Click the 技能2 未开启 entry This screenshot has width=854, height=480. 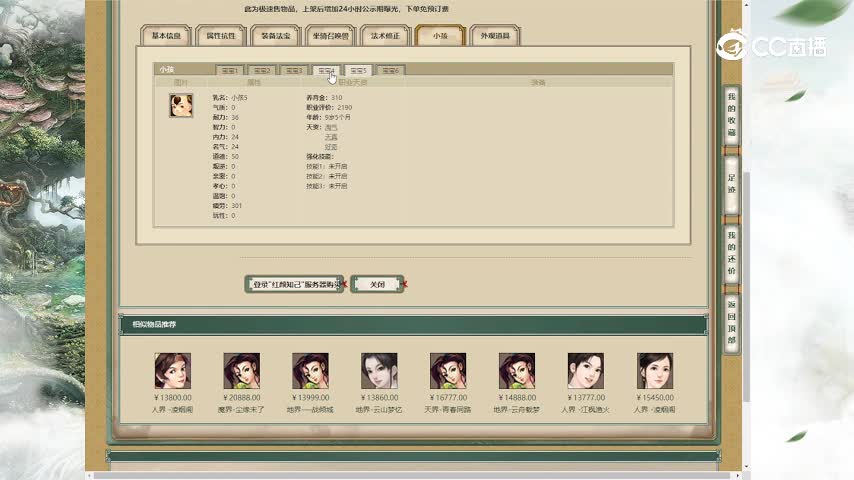click(327, 176)
